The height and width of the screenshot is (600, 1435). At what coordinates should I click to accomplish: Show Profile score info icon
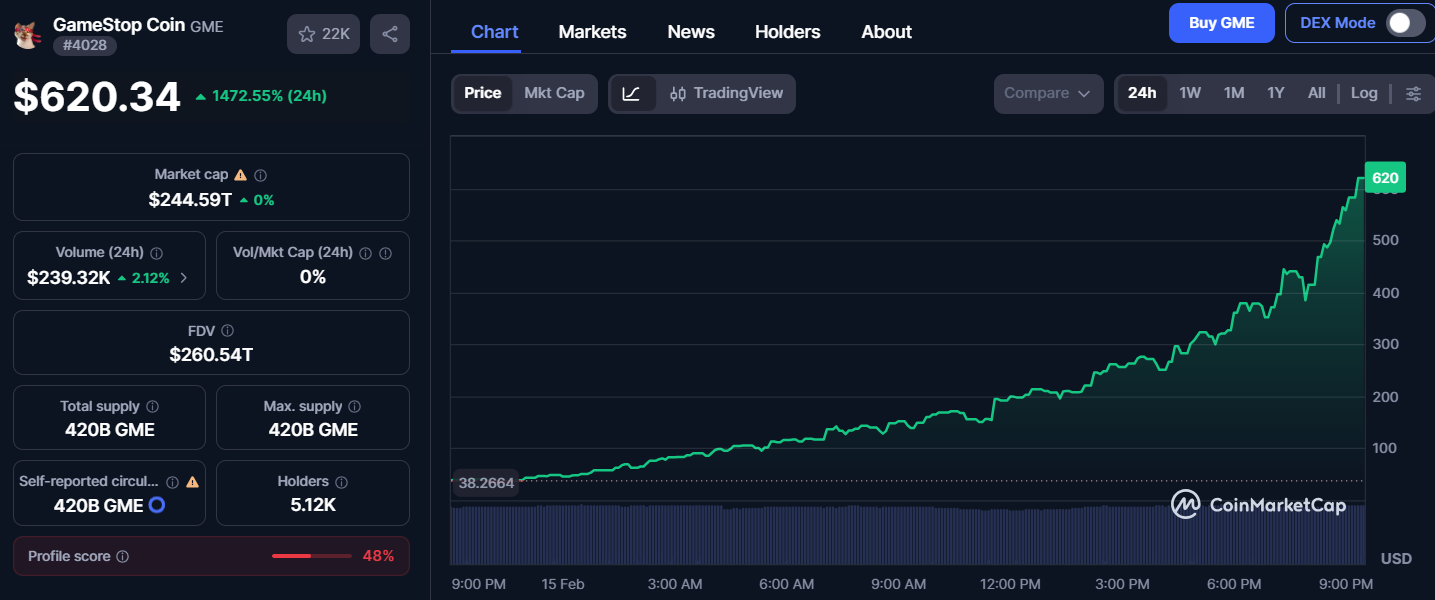click(x=122, y=556)
